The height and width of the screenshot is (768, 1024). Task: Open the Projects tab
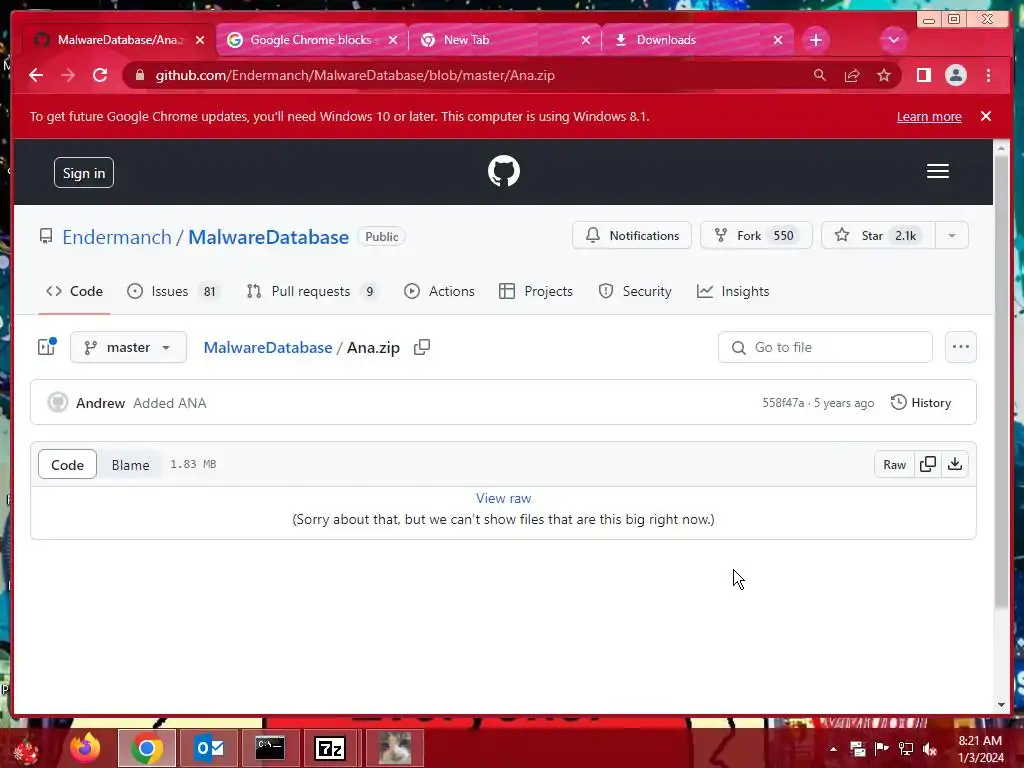[x=536, y=291]
